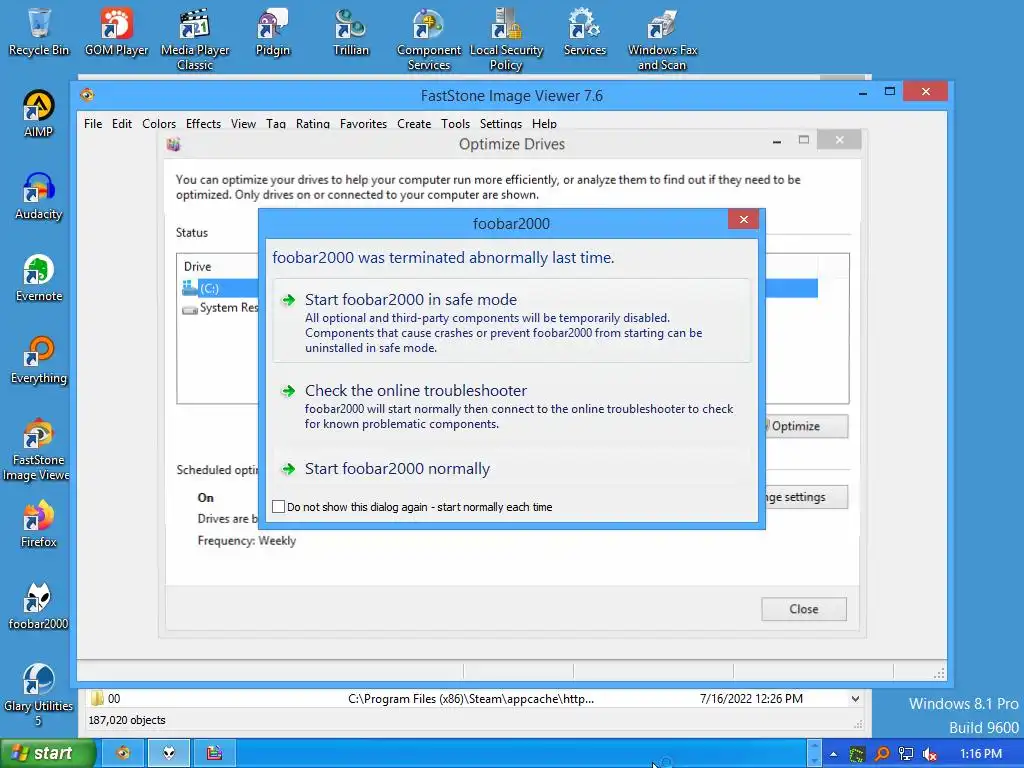Screen dimensions: 1024x768
Task: Open the View menu in FastStone
Action: tap(243, 124)
